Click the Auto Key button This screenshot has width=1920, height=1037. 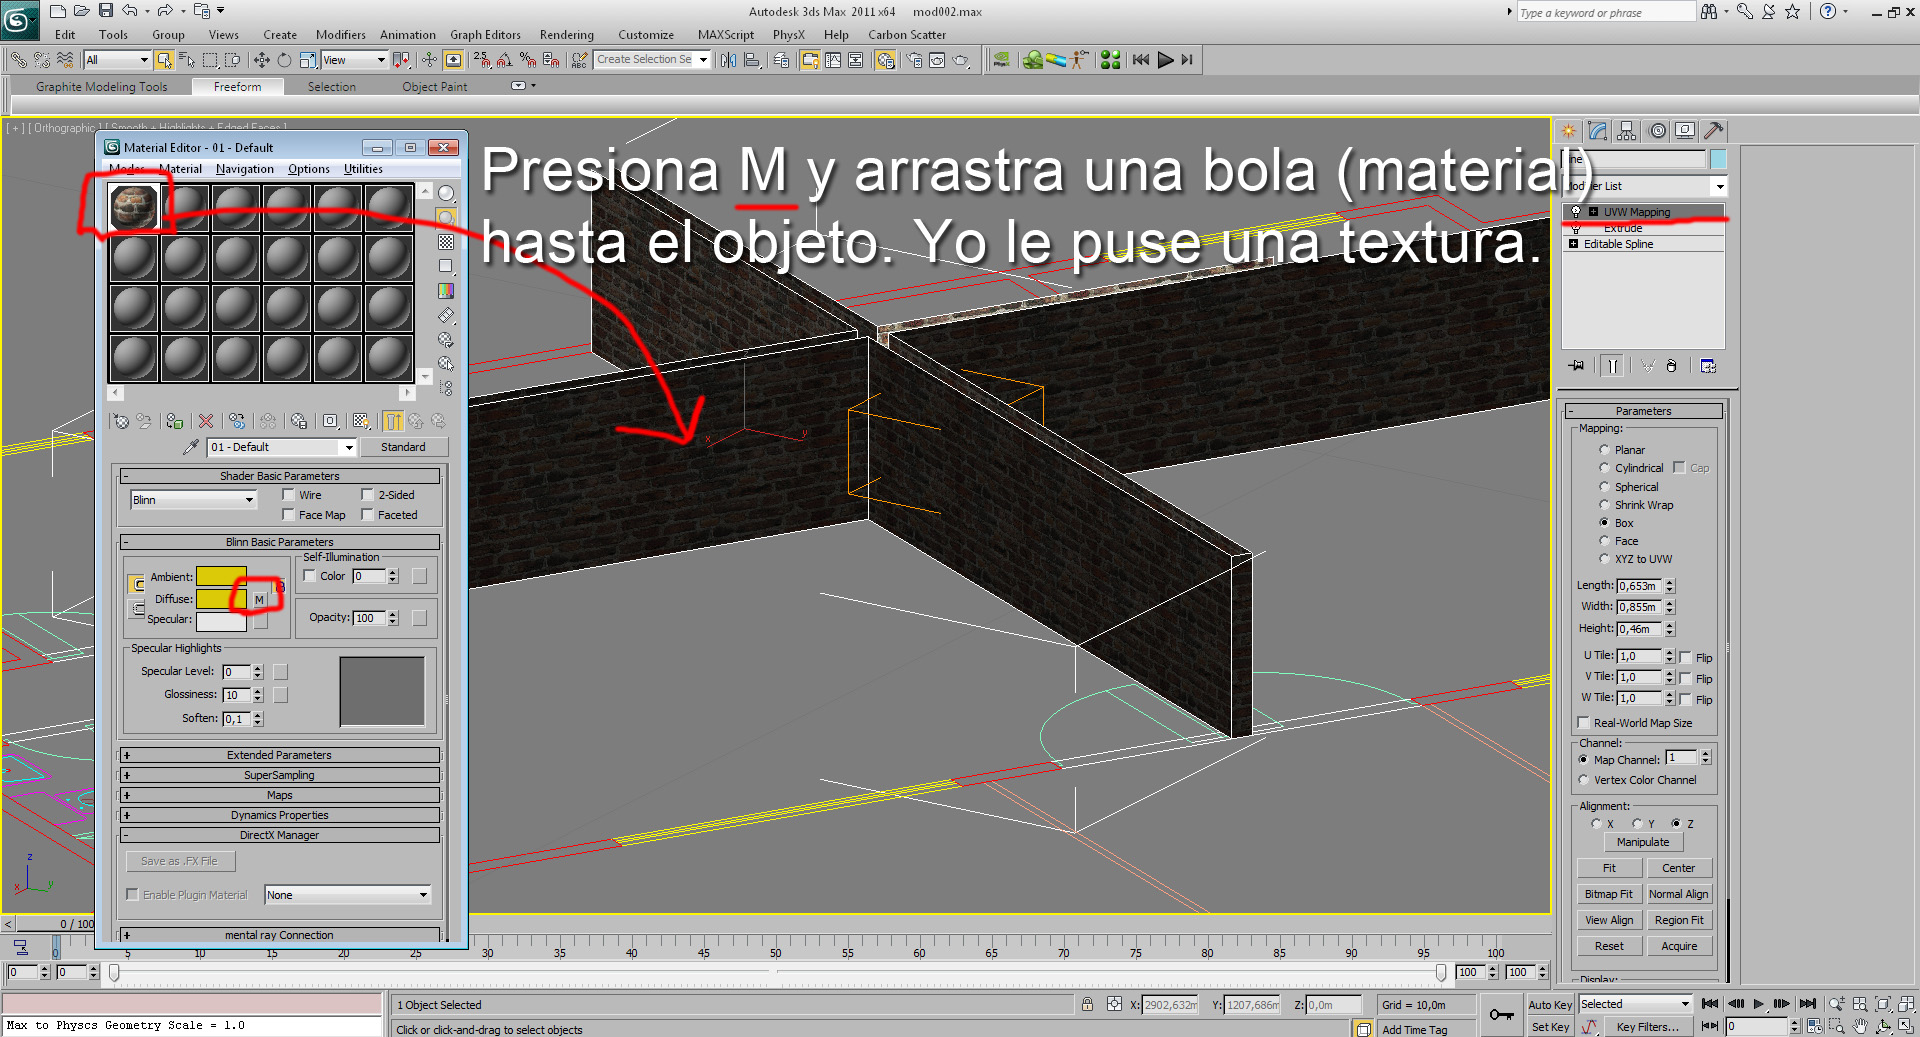click(1550, 1005)
